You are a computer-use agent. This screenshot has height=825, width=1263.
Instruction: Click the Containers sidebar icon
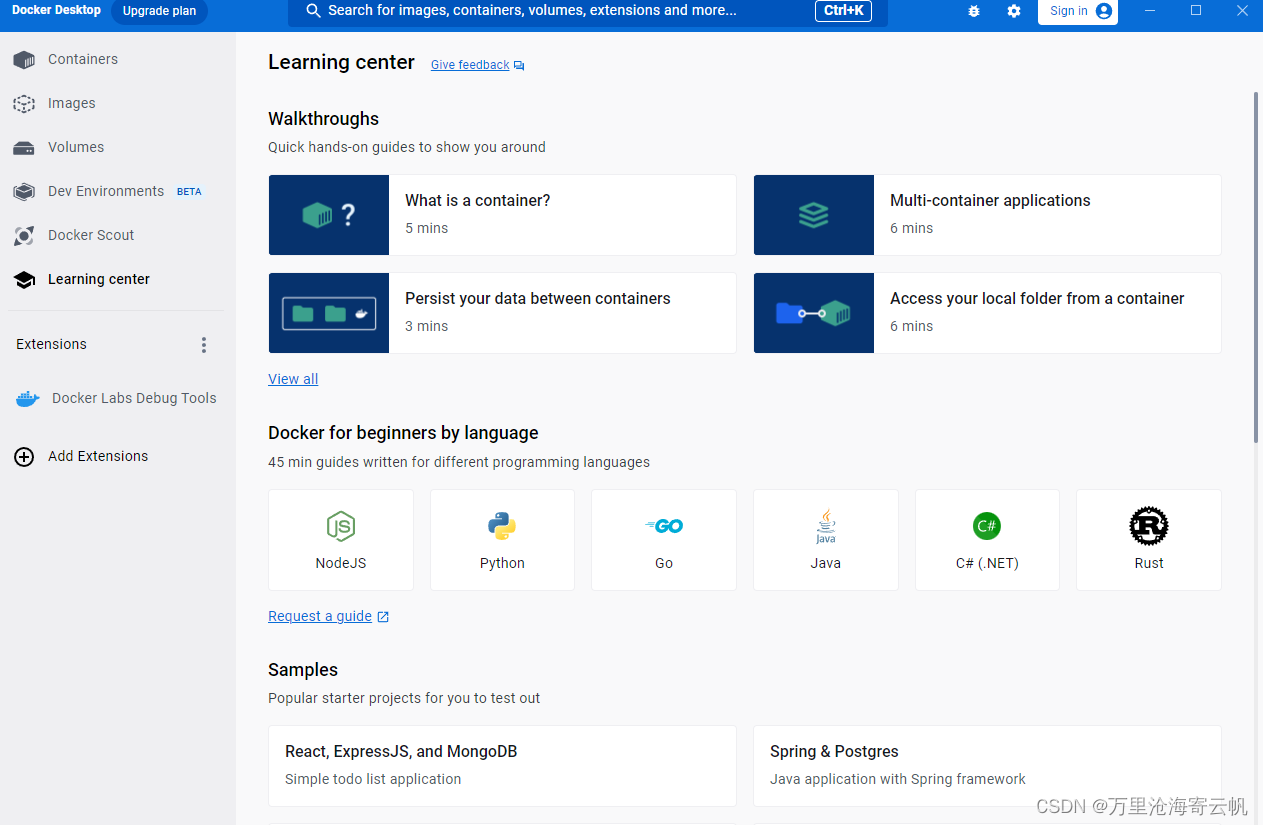(x=24, y=60)
